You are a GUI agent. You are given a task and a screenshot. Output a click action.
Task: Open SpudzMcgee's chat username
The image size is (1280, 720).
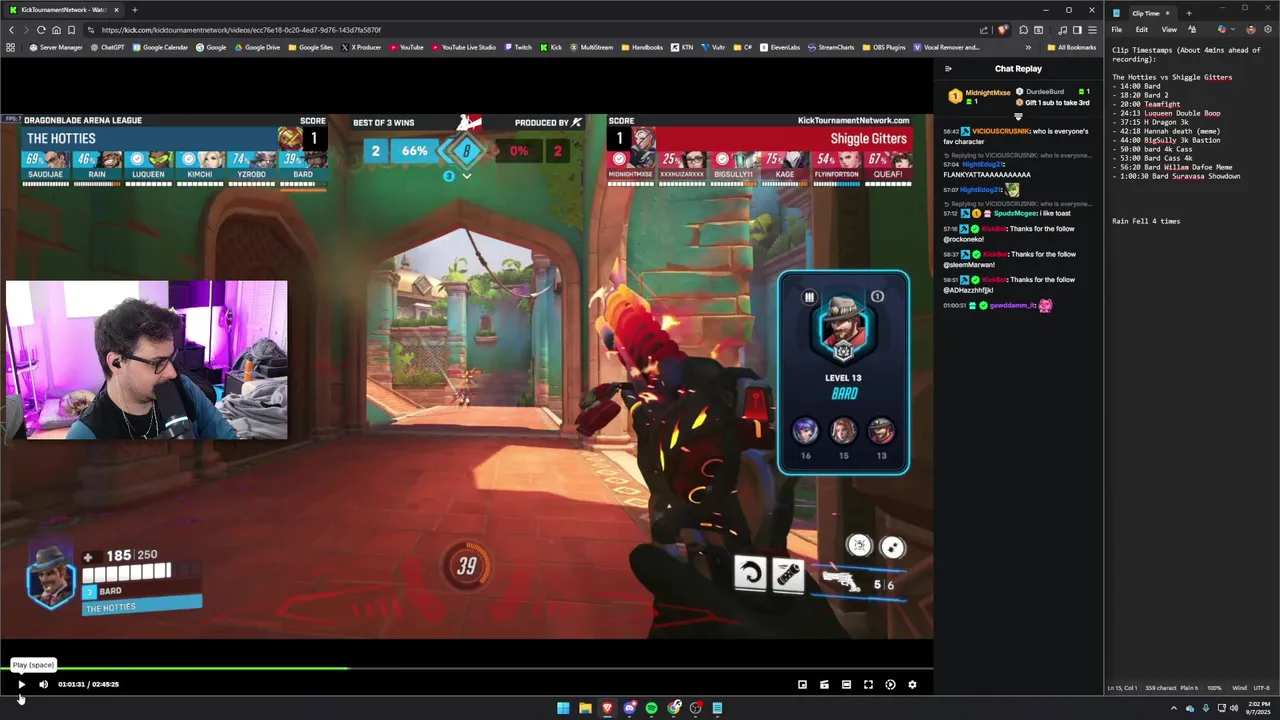pos(1015,213)
